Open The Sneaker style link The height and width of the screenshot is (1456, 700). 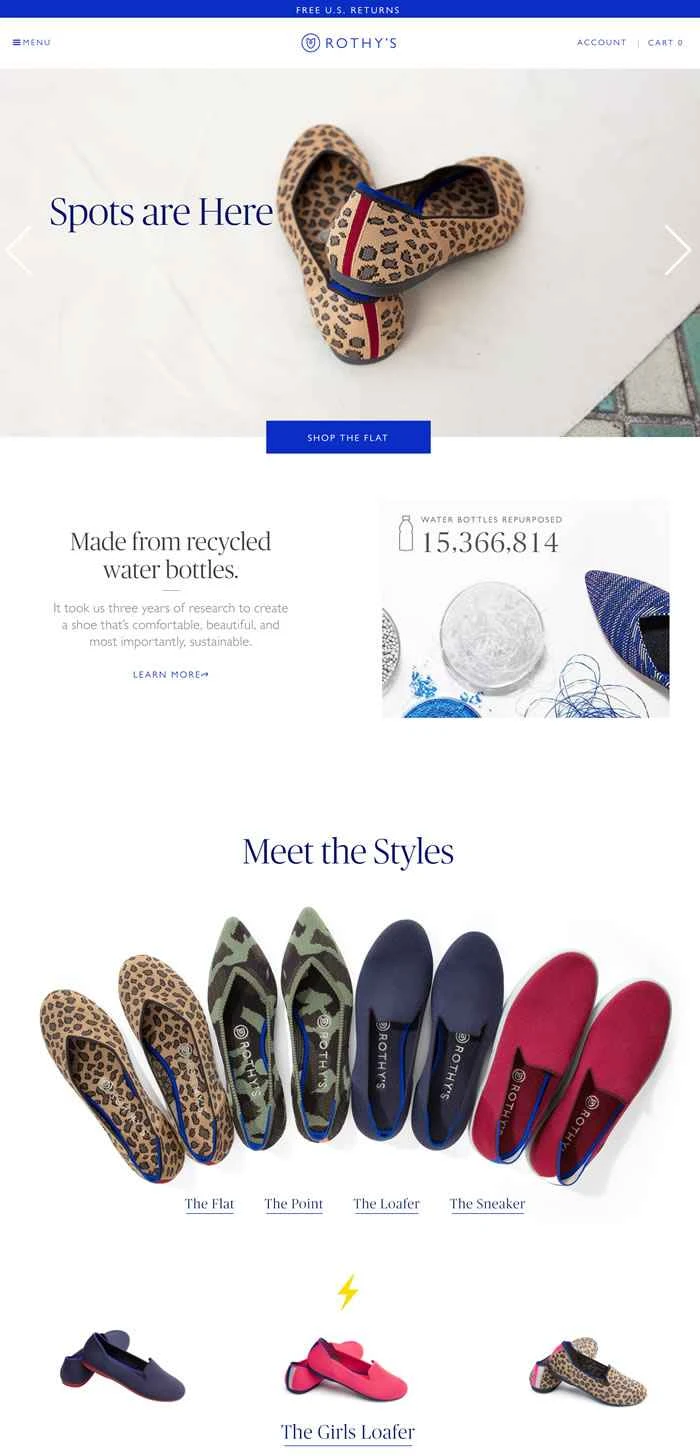[487, 1204]
